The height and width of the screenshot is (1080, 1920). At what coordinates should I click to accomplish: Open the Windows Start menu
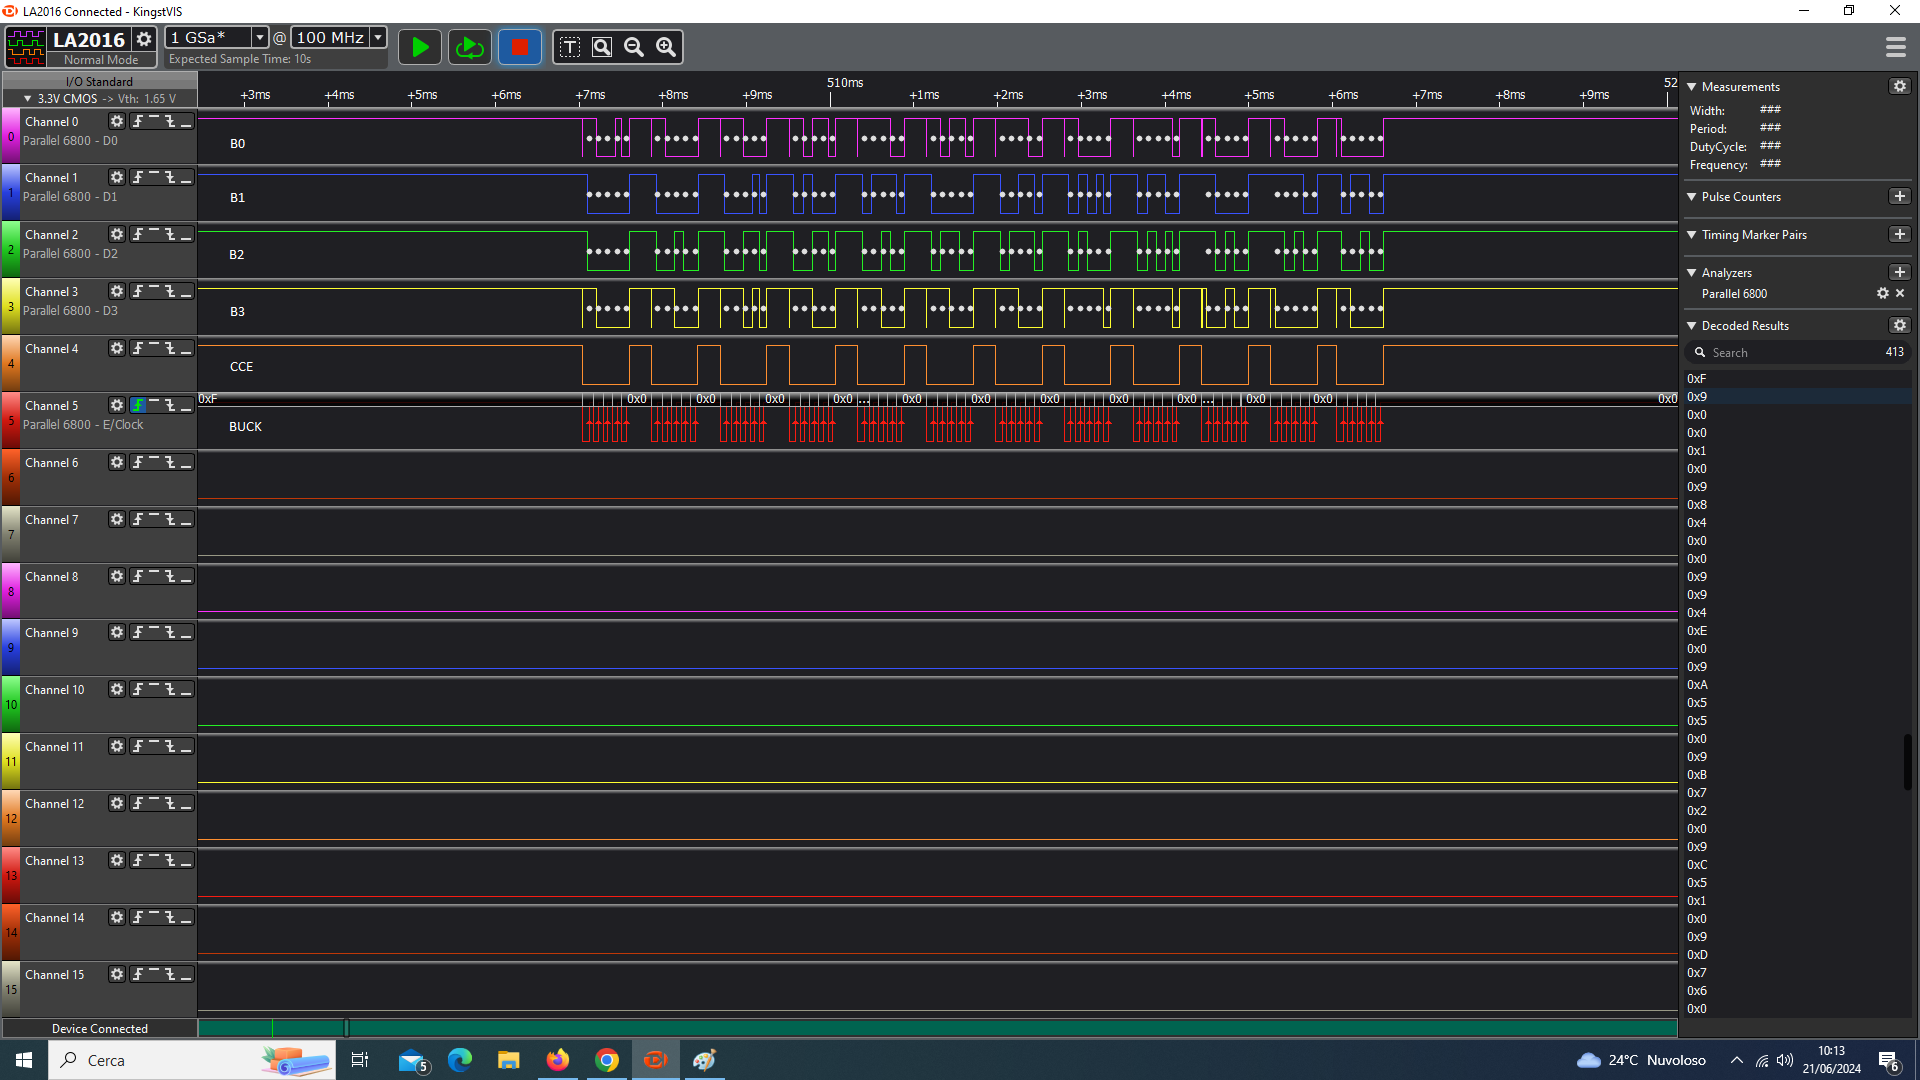pos(24,1060)
